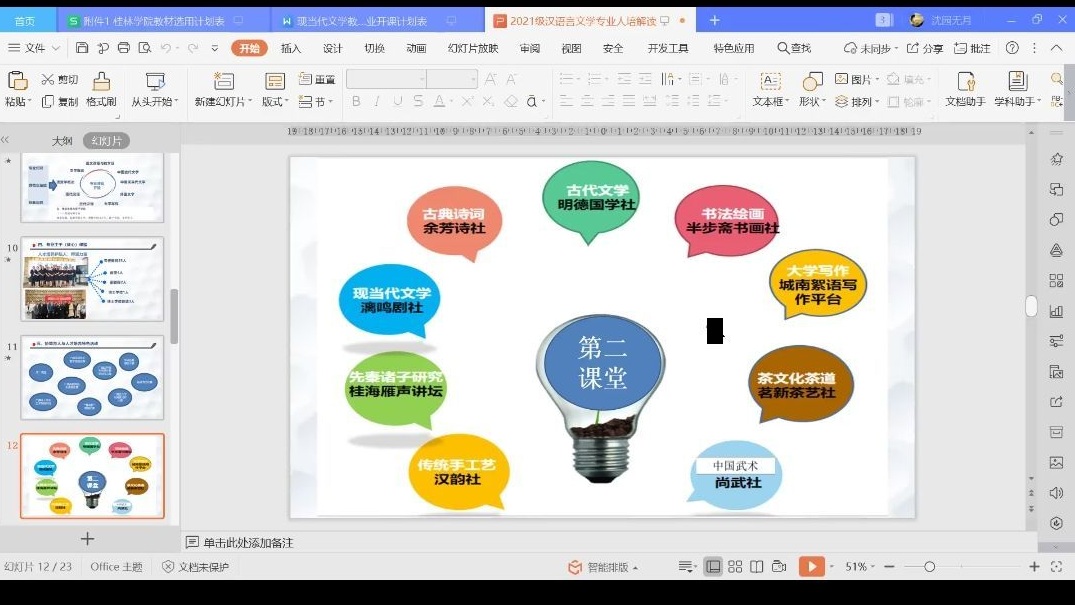The height and width of the screenshot is (605, 1075).
Task: Click the Print icon in quick toolbar
Action: tap(123, 48)
